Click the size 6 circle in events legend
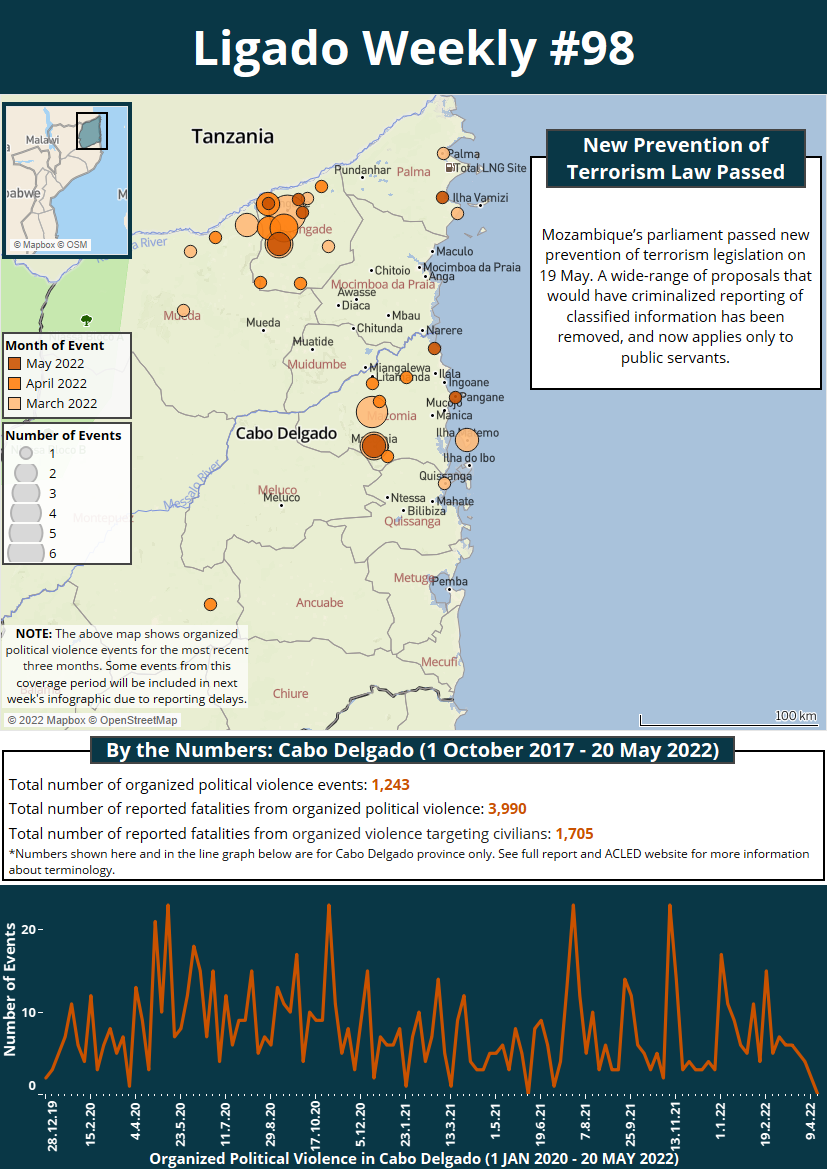Screen dimensions: 827x1169 tap(26, 553)
